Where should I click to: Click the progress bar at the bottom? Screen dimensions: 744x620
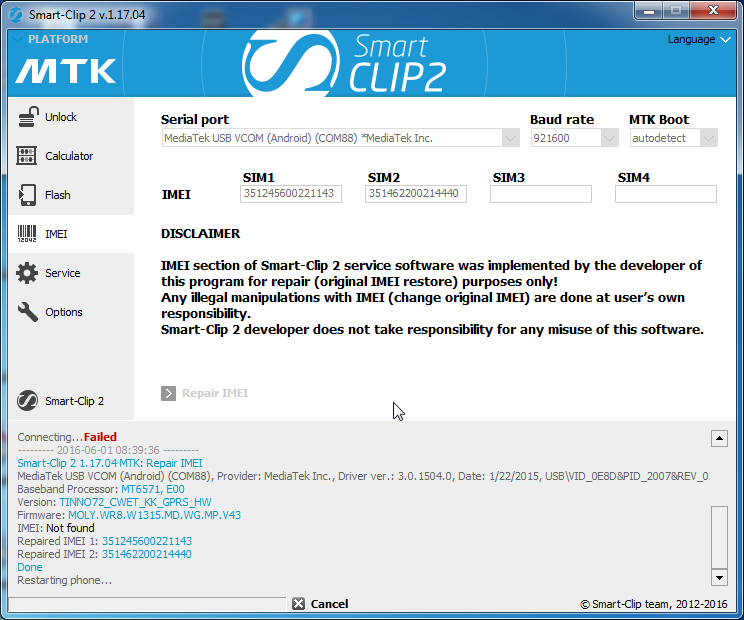147,604
